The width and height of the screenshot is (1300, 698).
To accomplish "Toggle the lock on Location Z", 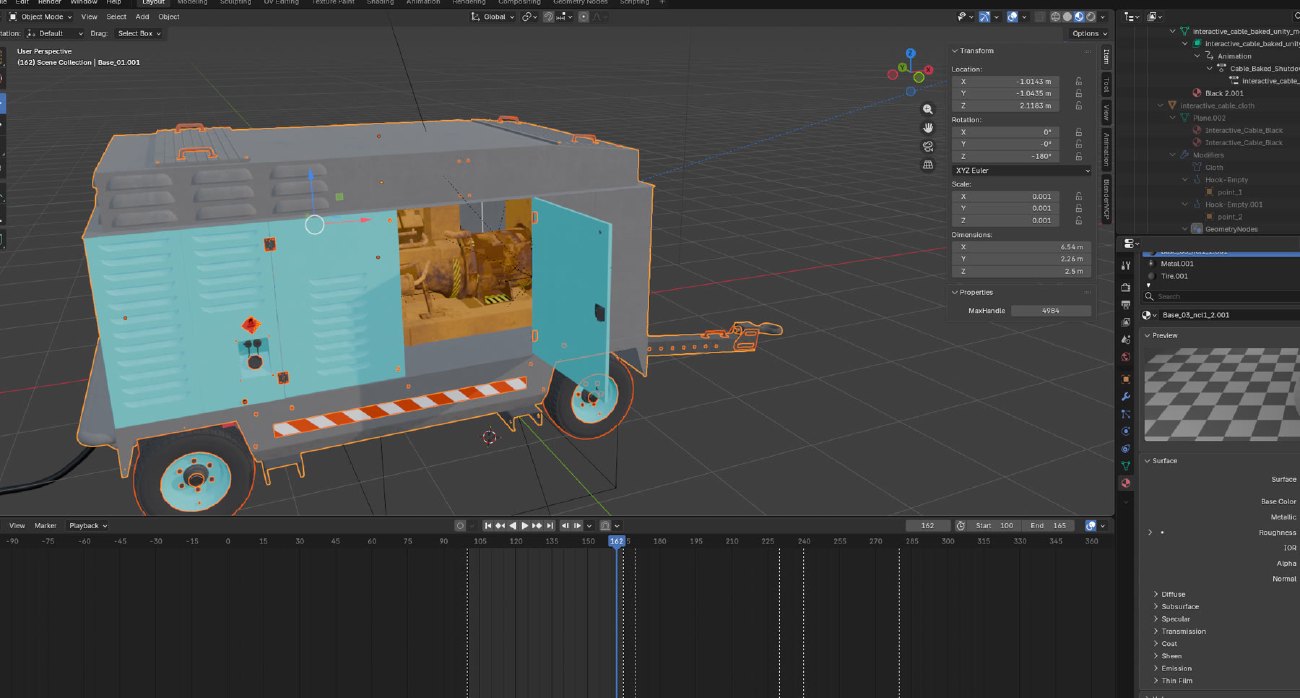I will [x=1079, y=105].
